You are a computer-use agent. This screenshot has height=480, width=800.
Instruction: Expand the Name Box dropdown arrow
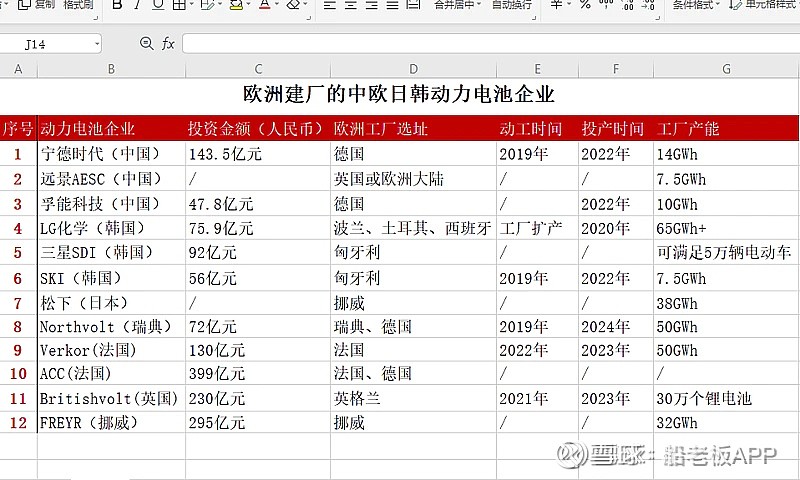97,44
